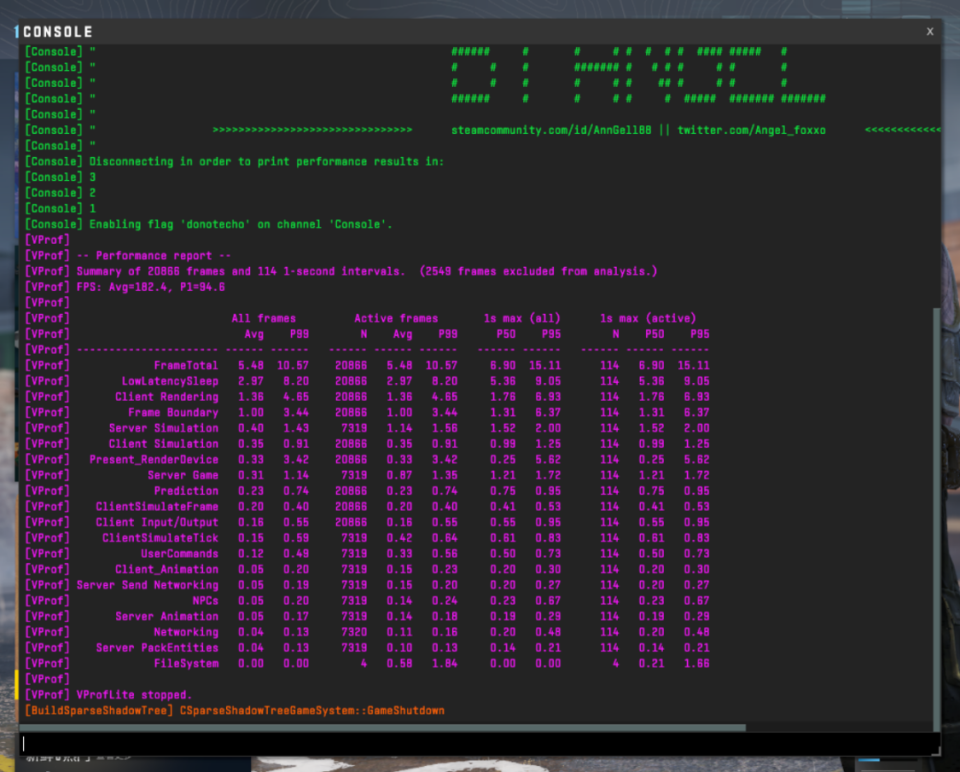
Task: Click the Client_Animation row label
Action: 167,569
